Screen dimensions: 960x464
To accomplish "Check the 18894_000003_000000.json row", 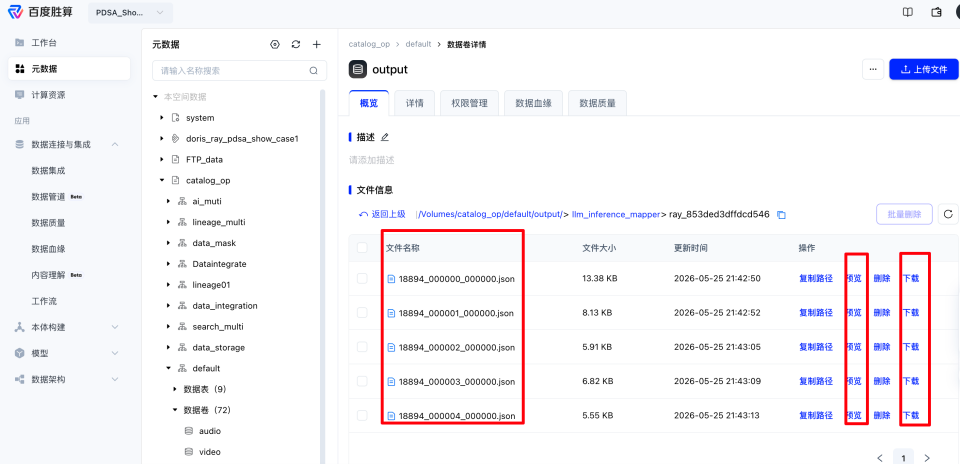I will 362,381.
